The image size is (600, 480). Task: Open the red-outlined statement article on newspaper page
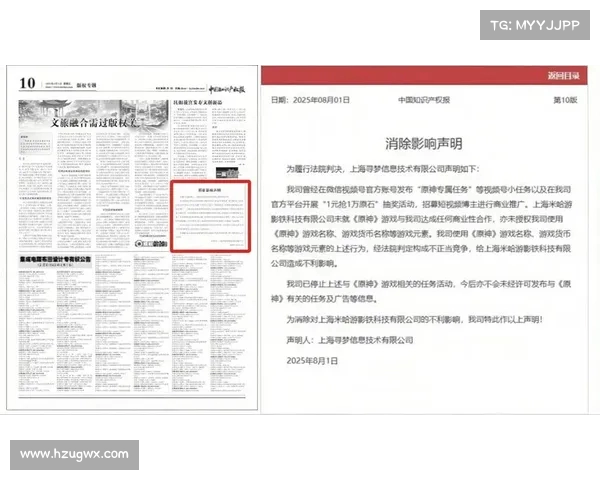tap(210, 217)
